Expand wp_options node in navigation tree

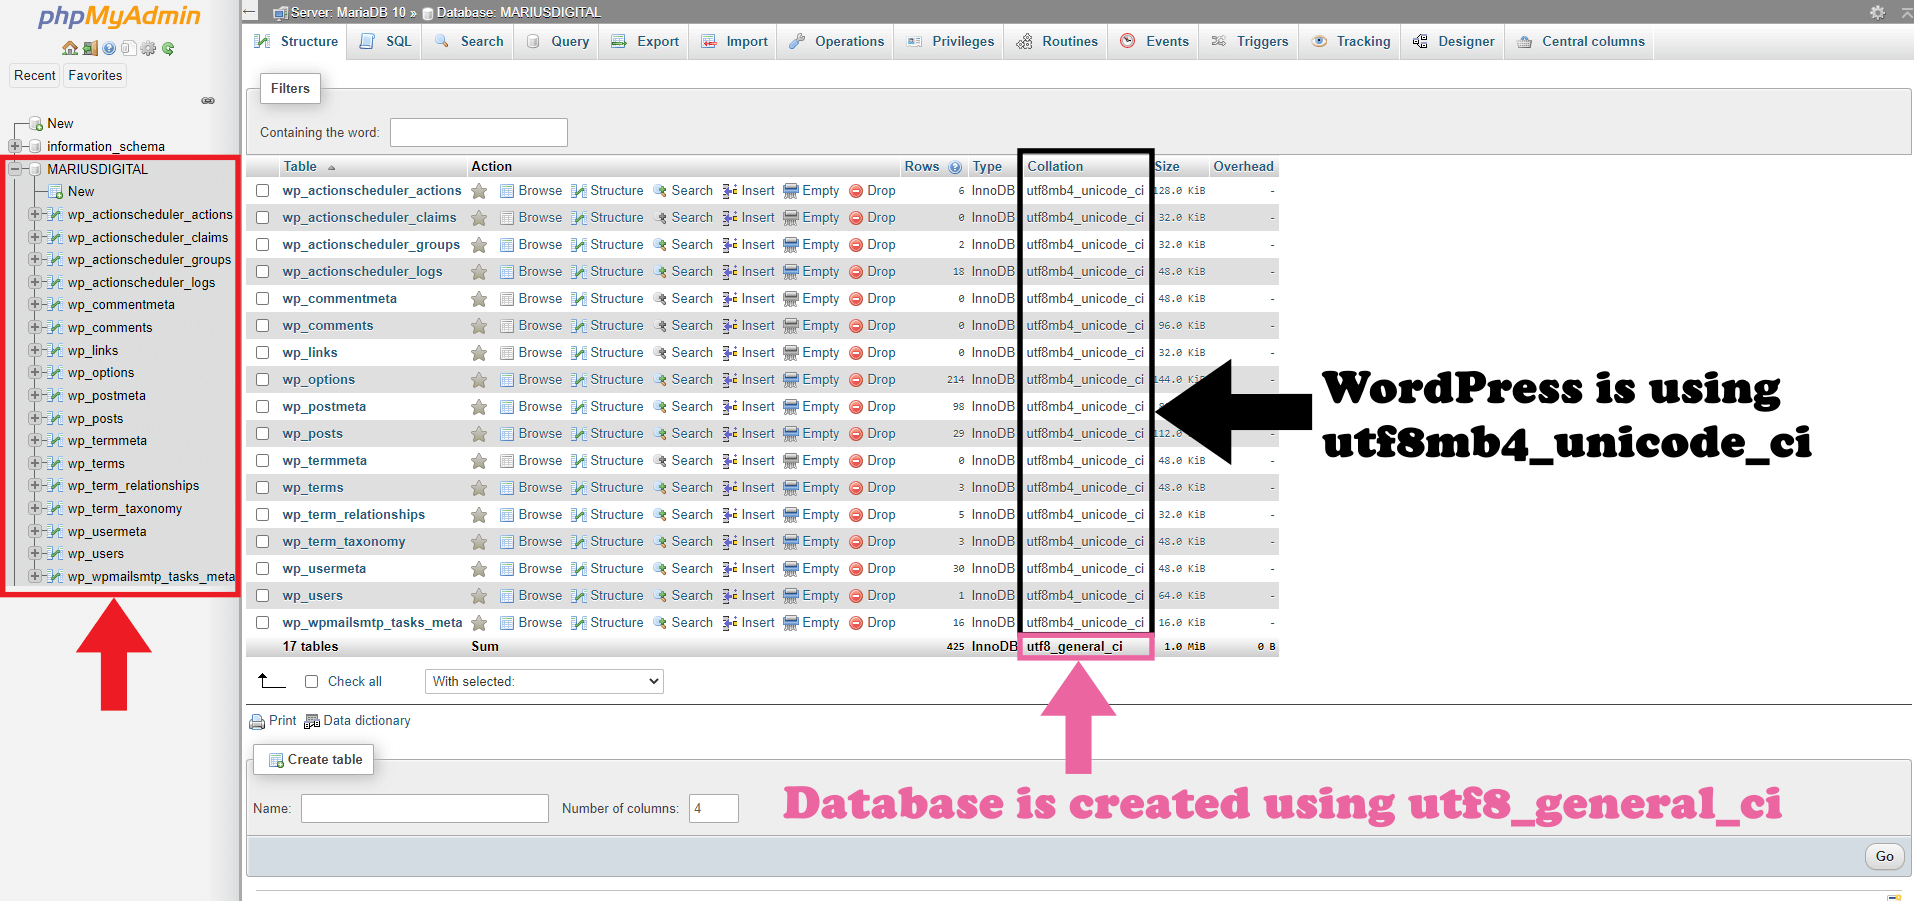(35, 372)
